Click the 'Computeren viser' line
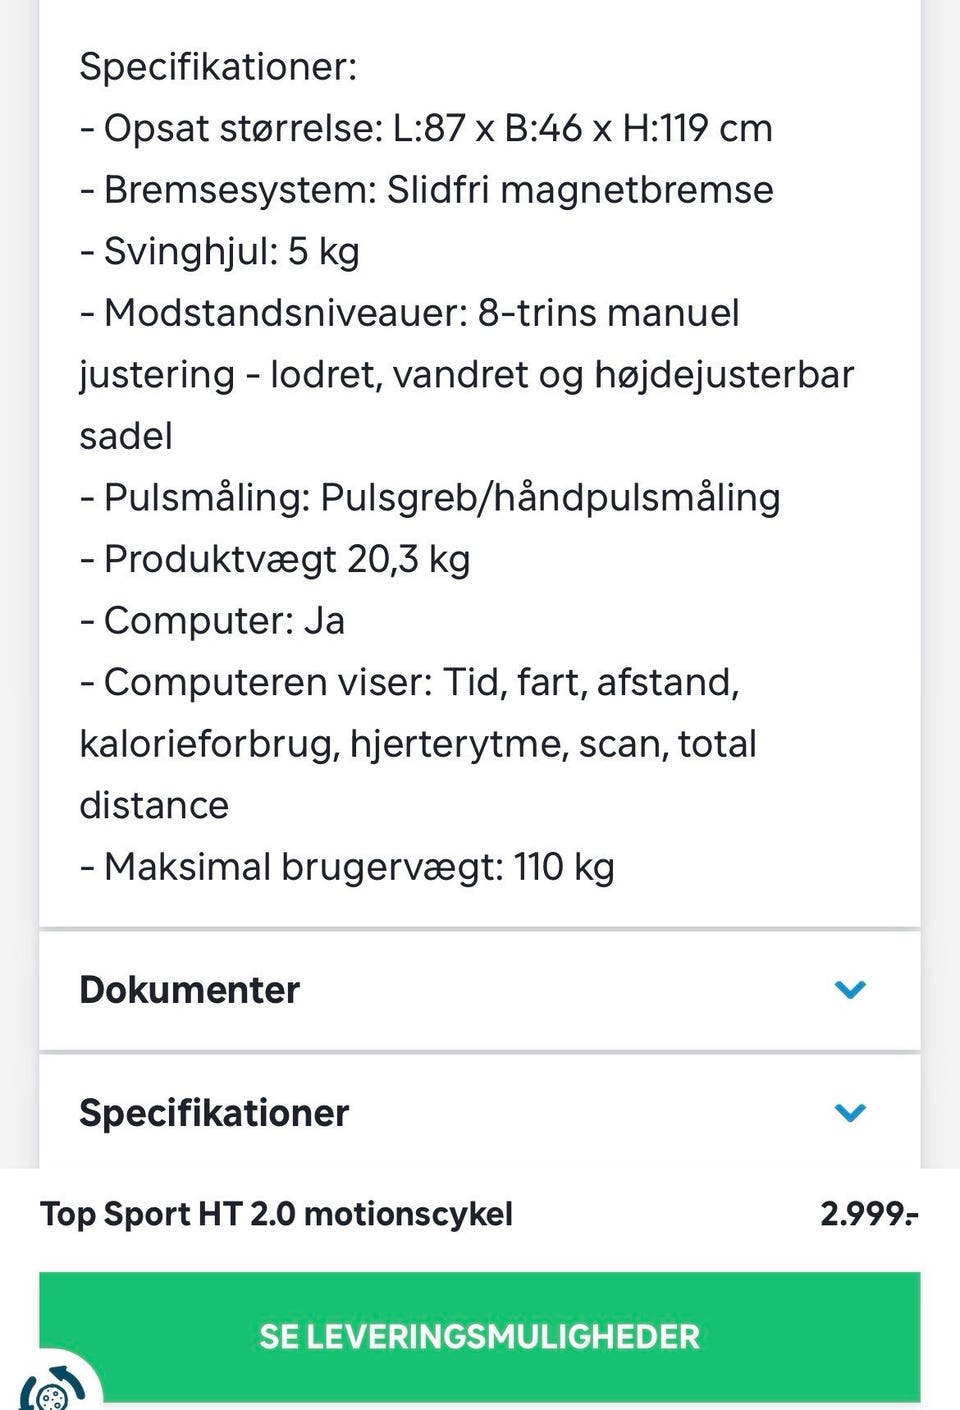The image size is (960, 1410). pyautogui.click(x=410, y=682)
